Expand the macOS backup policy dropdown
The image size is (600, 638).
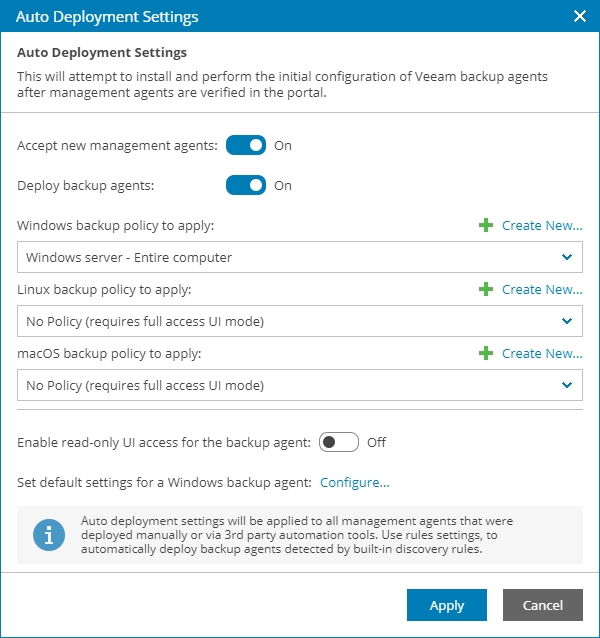tap(300, 385)
